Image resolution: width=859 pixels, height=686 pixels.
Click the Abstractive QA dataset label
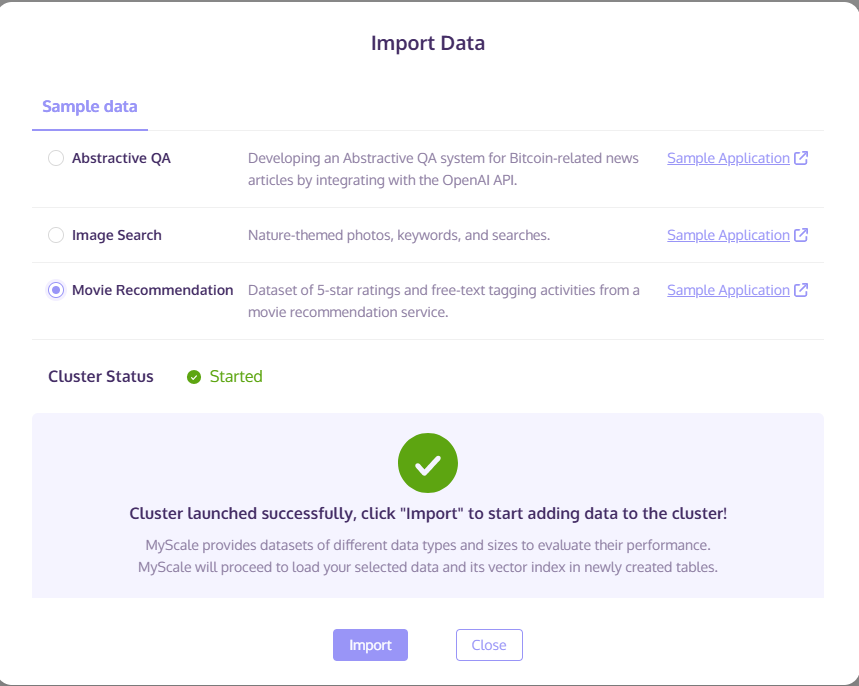click(x=121, y=158)
